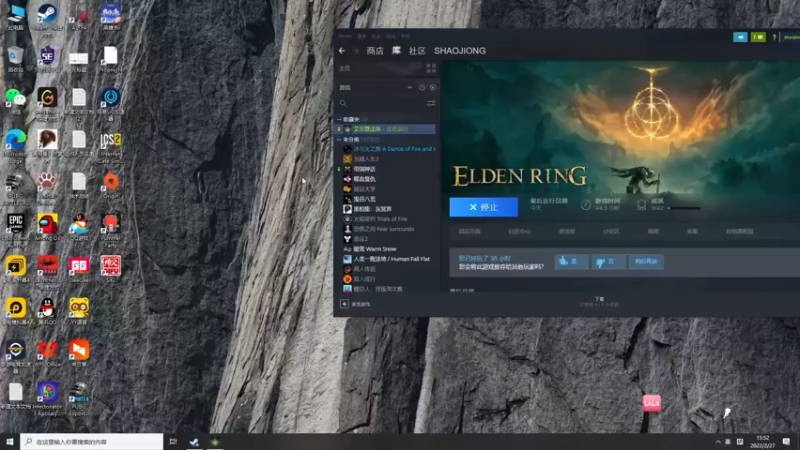The height and width of the screenshot is (450, 800).
Task: Open advanced filter options beside the search field
Action: (431, 103)
